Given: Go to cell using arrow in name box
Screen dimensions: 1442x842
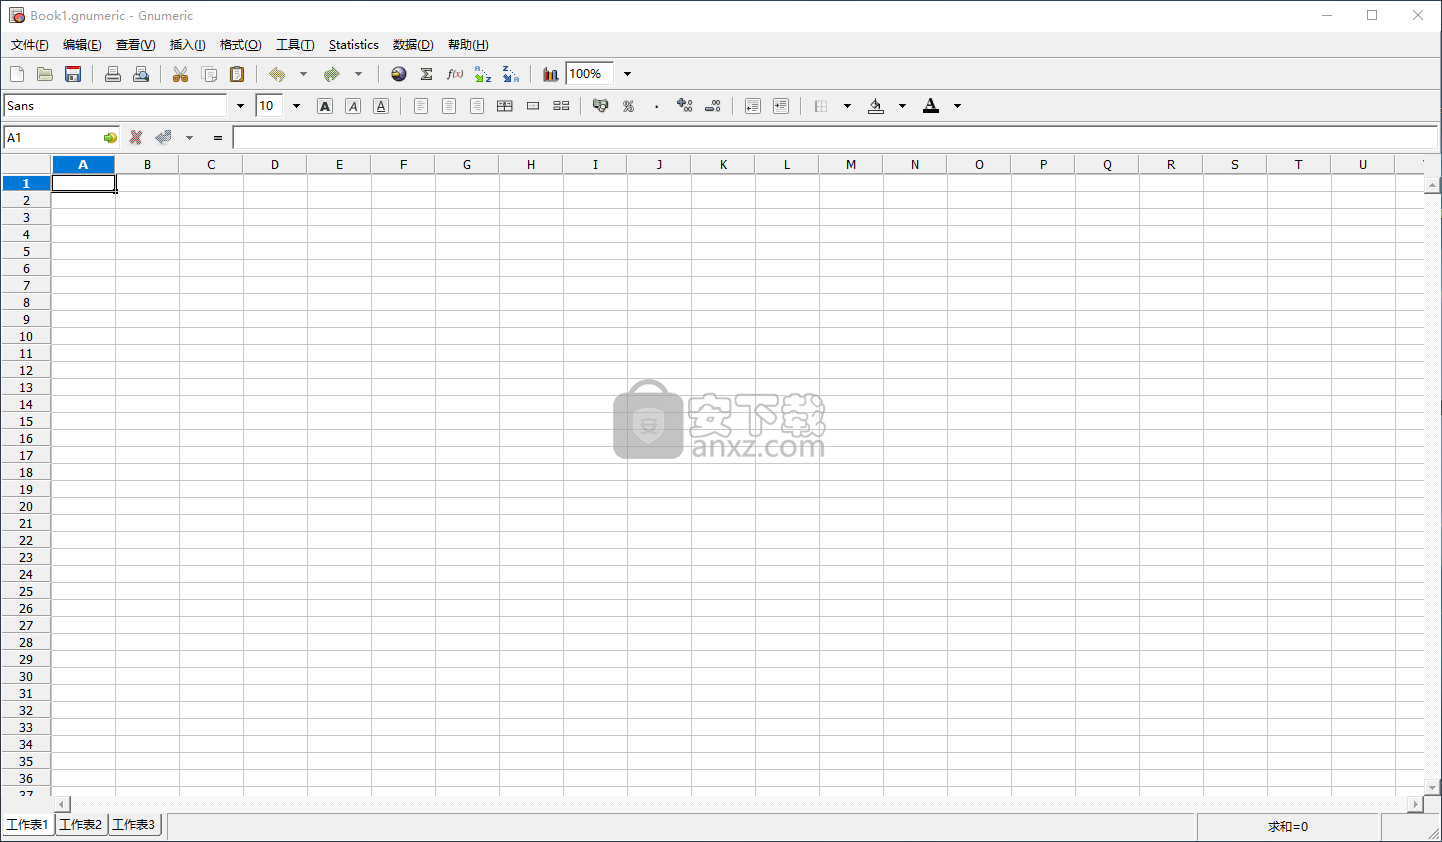Looking at the screenshot, I should (110, 138).
